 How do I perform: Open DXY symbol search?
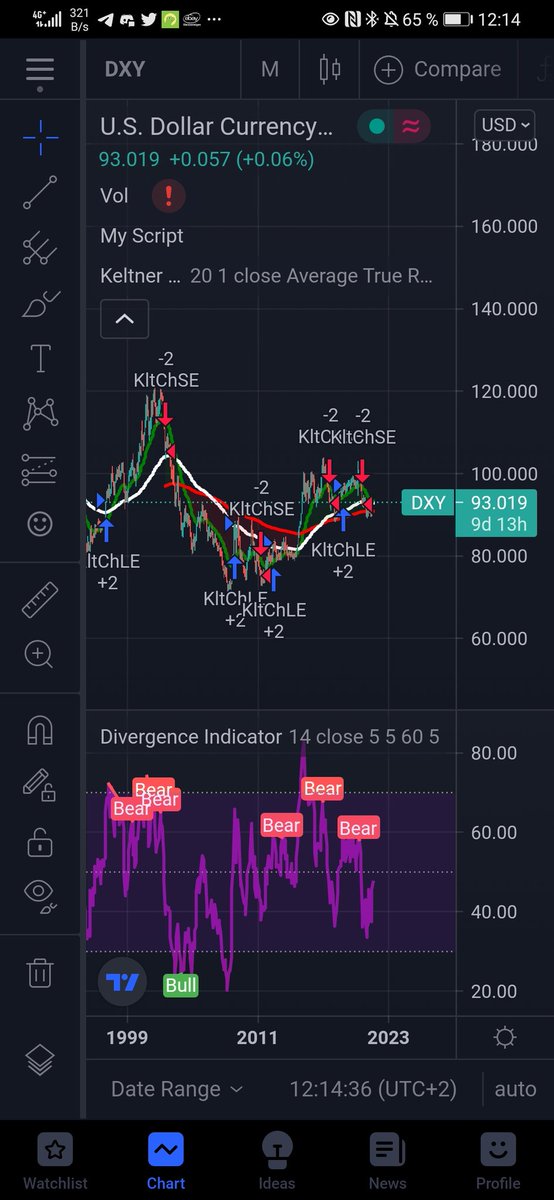click(x=125, y=69)
